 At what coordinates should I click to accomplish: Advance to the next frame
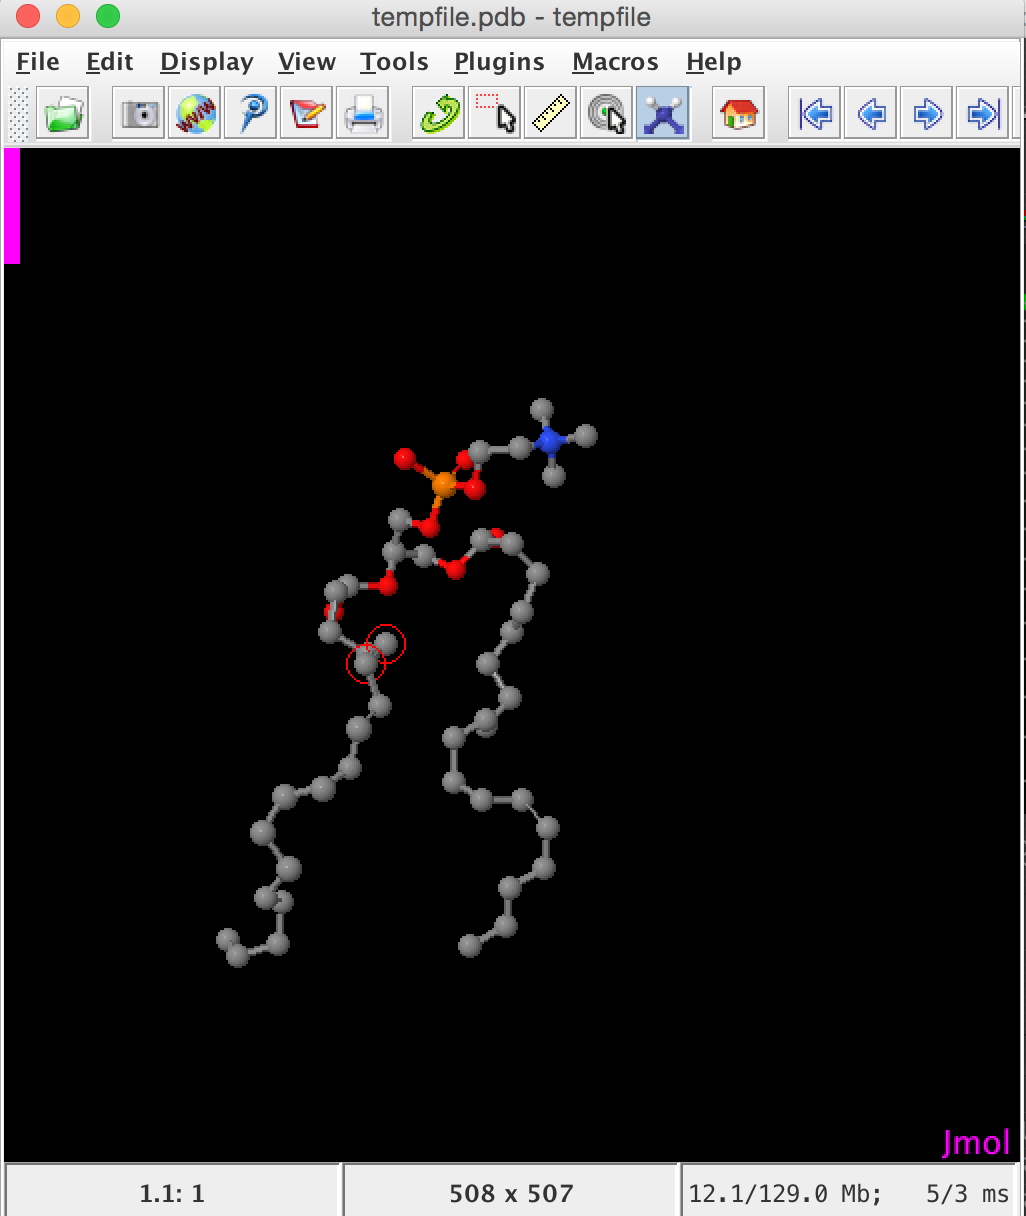tap(925, 113)
